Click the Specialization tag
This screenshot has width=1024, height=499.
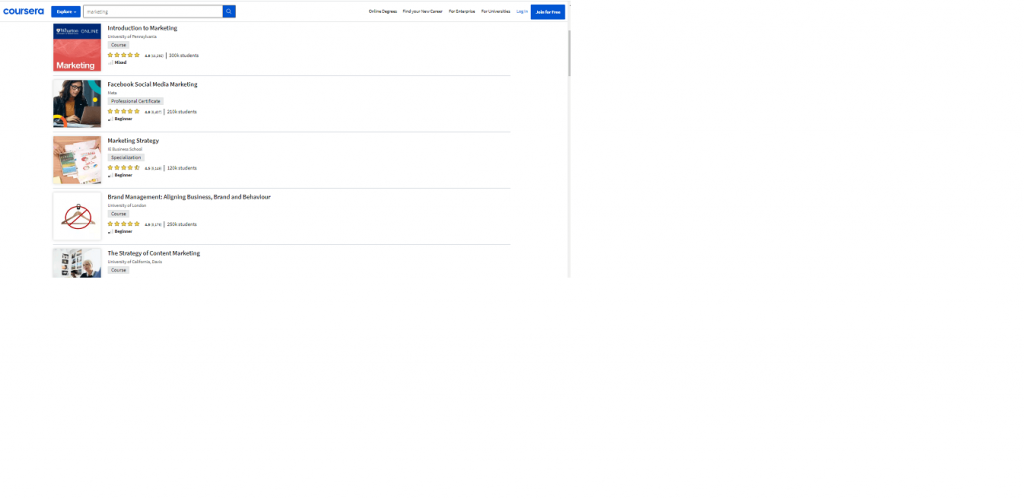126,157
